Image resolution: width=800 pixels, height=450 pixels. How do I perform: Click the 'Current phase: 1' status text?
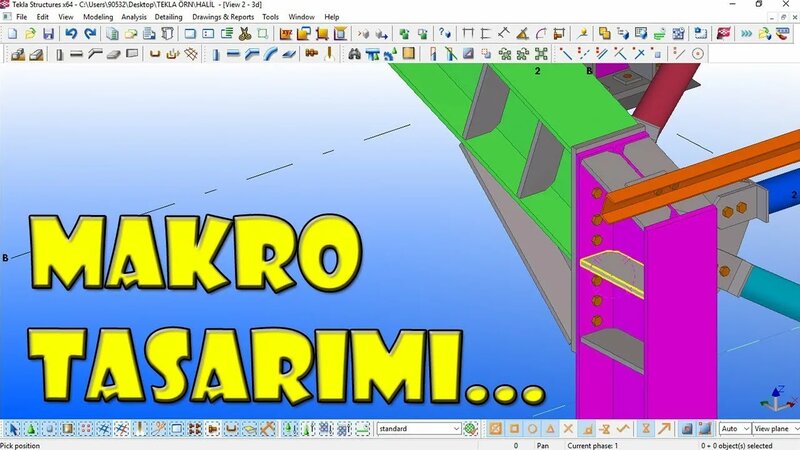tap(592, 445)
